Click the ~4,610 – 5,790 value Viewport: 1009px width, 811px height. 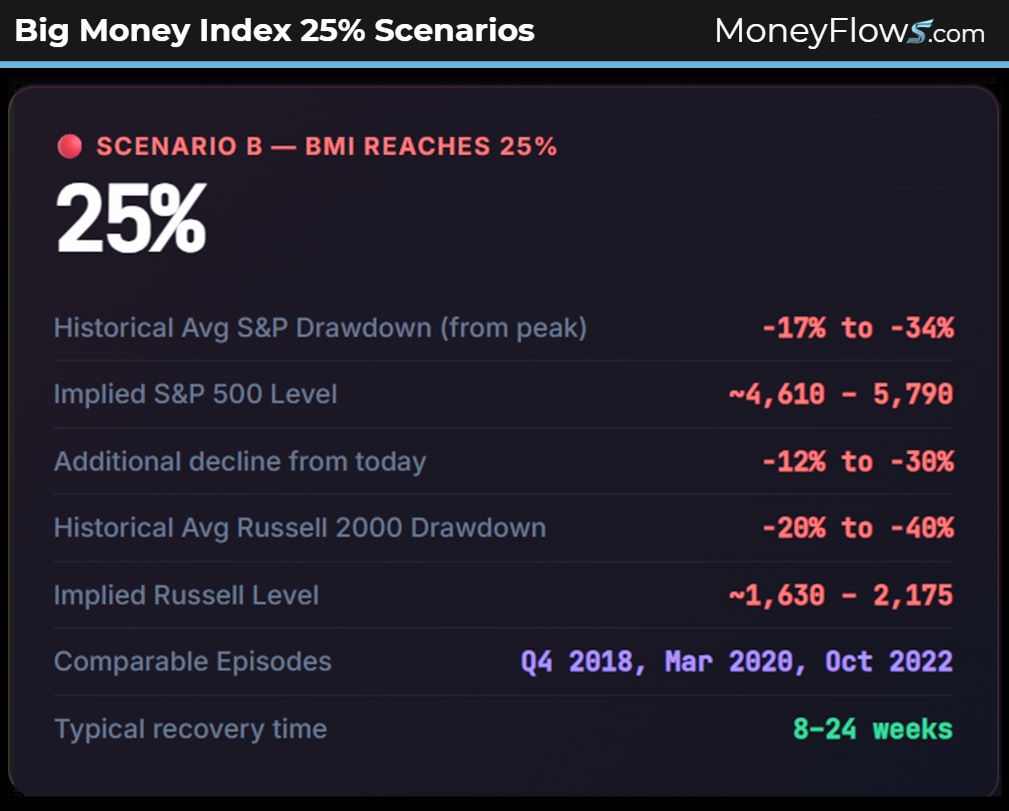click(840, 394)
